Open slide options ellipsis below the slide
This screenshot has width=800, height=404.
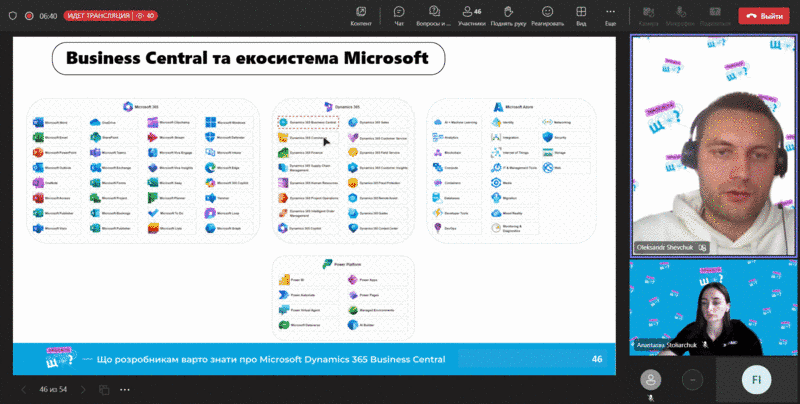(125, 390)
